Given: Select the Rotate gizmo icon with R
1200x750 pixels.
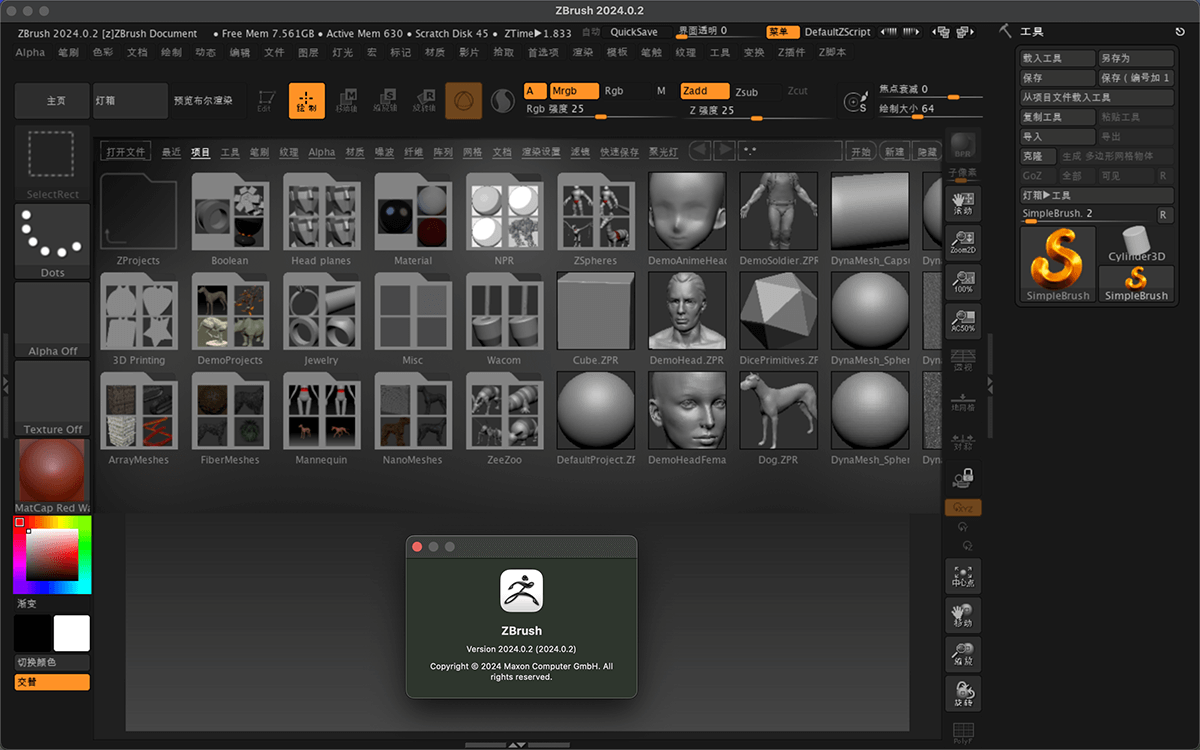Looking at the screenshot, I should point(425,101).
